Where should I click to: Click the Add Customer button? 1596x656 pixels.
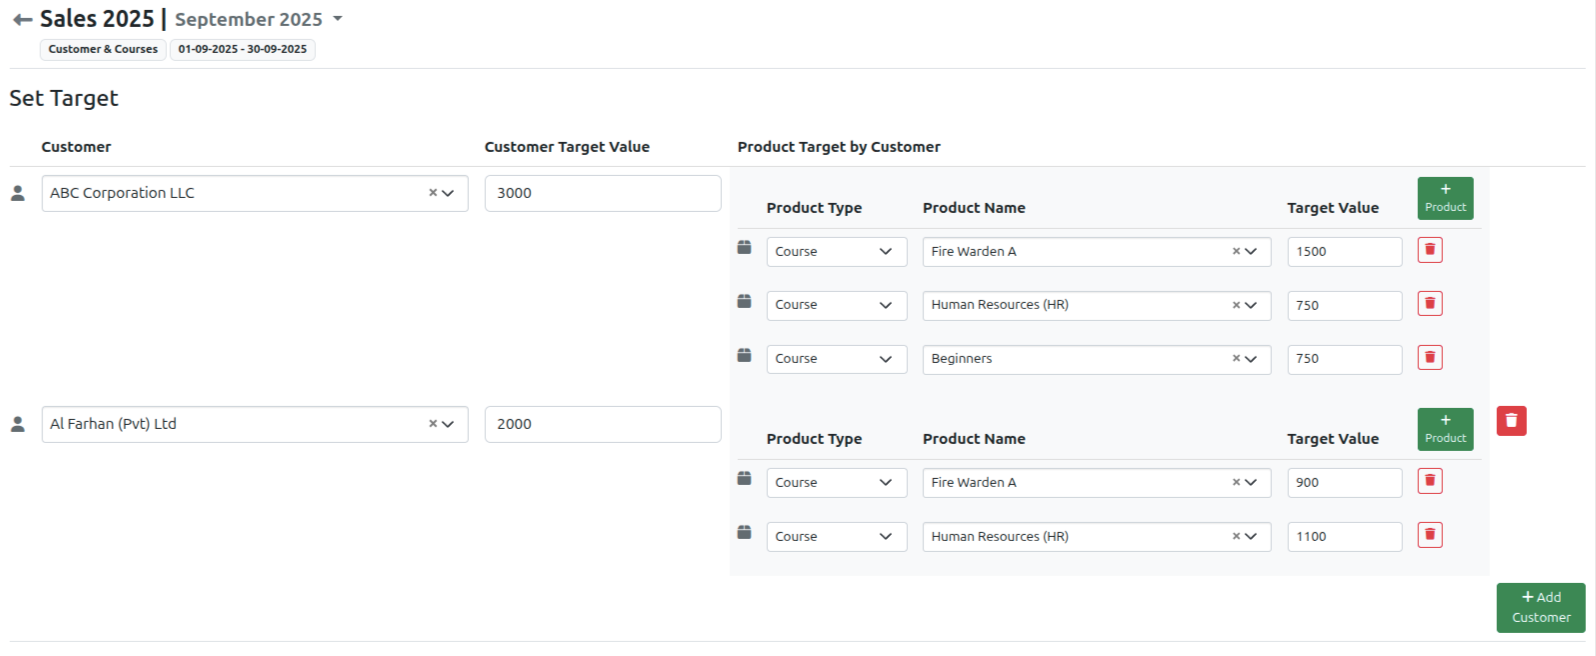click(1541, 607)
